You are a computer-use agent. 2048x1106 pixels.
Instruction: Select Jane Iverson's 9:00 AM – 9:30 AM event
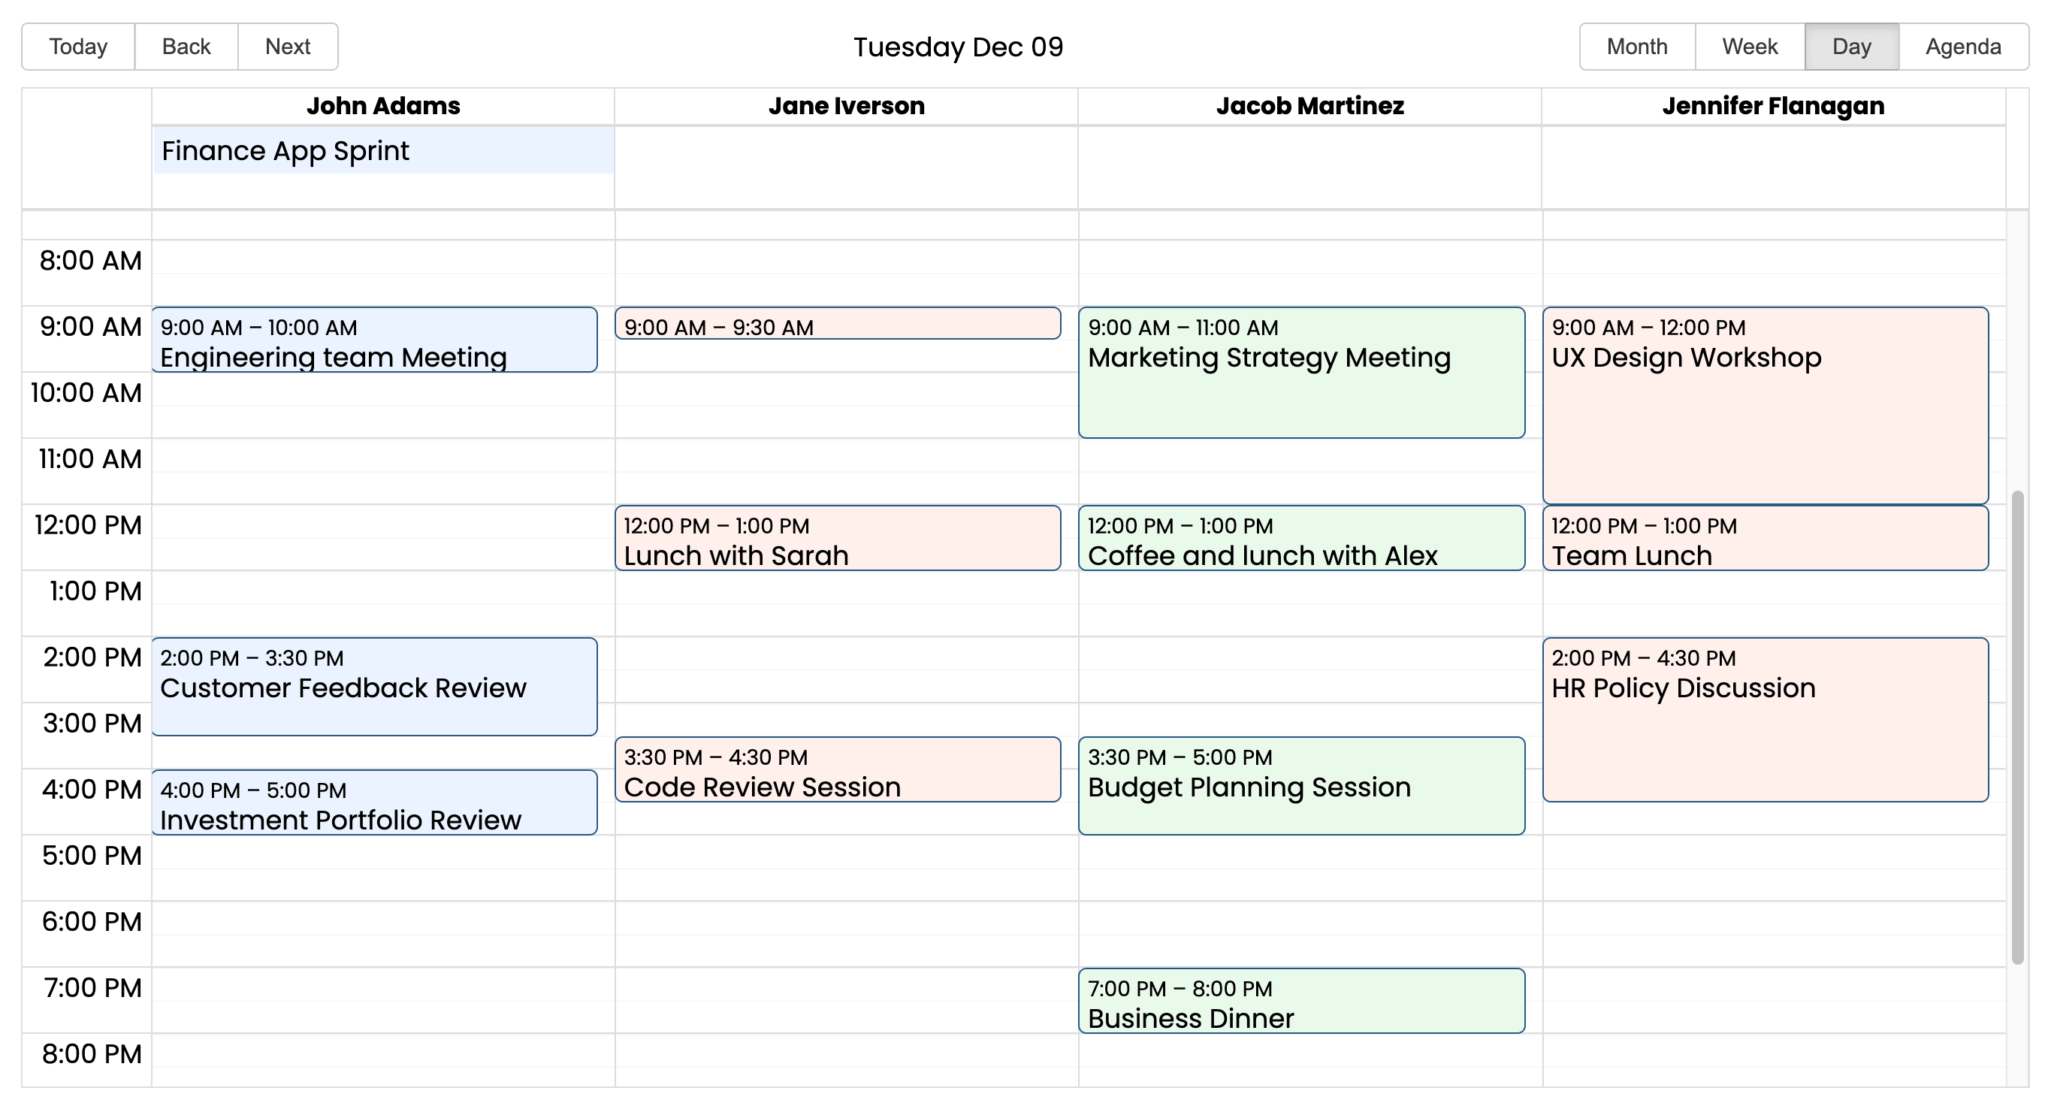click(838, 324)
